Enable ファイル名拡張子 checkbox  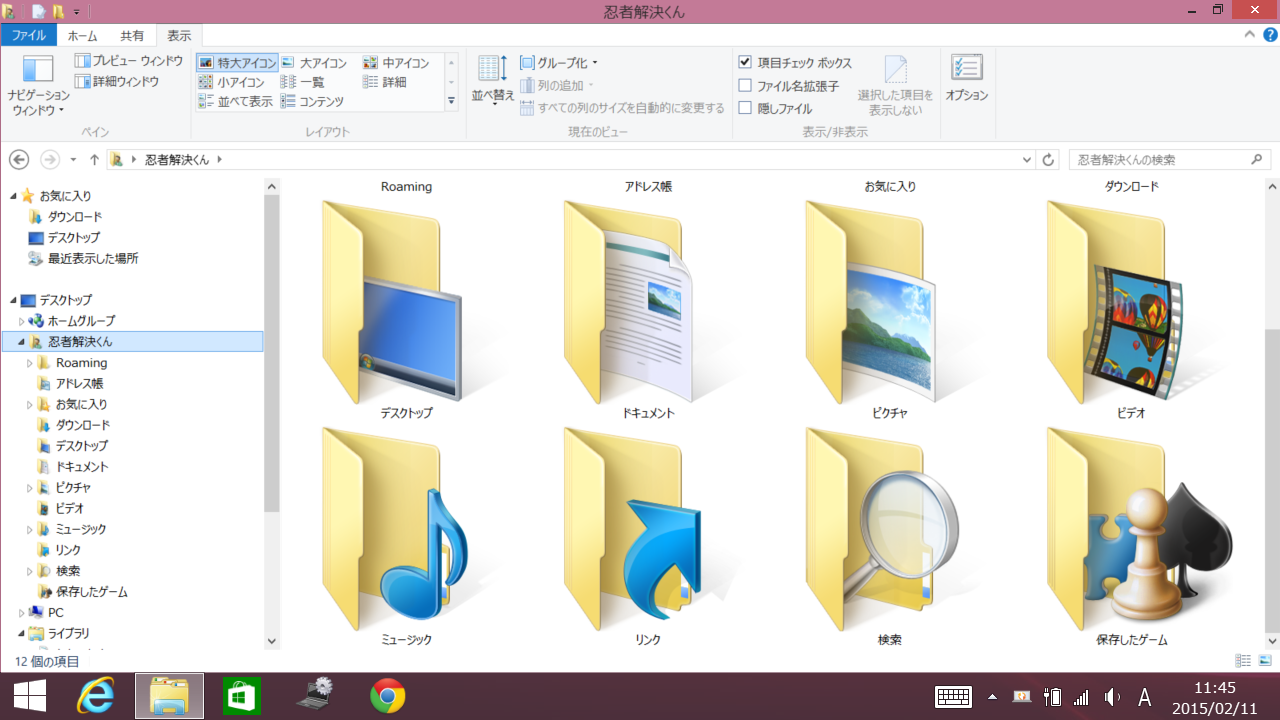tap(745, 86)
